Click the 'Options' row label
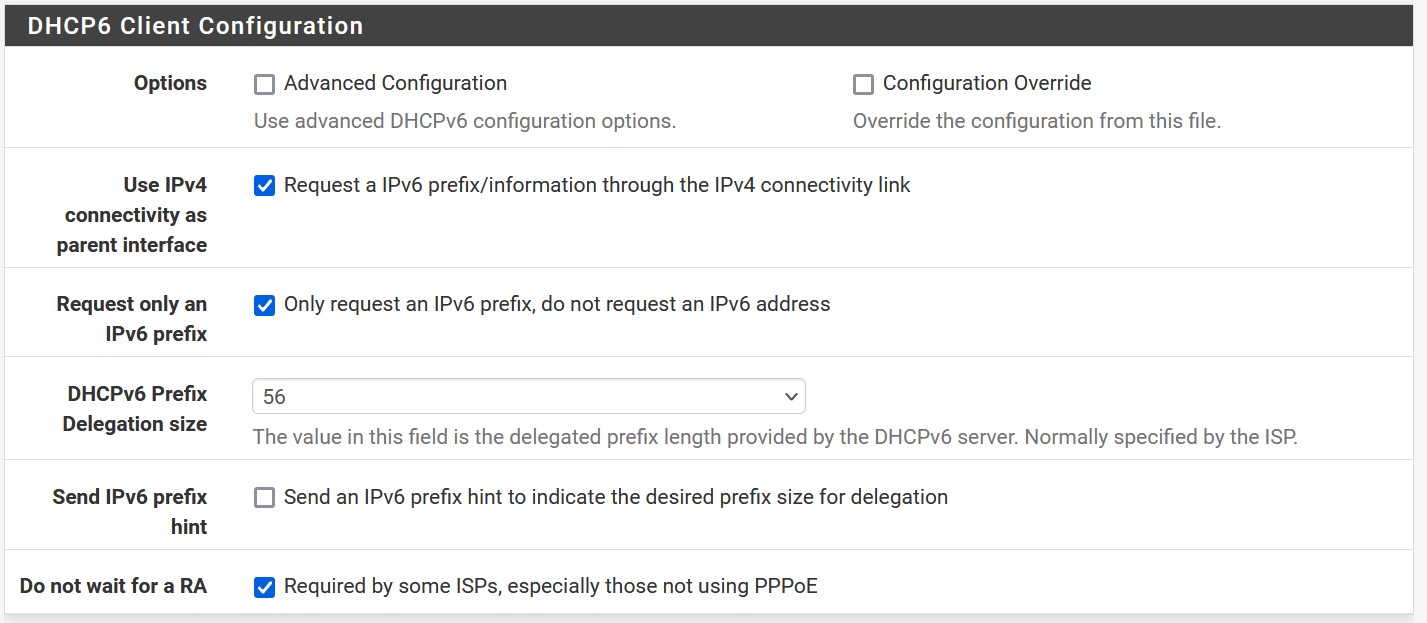The height and width of the screenshot is (623, 1427). point(170,83)
